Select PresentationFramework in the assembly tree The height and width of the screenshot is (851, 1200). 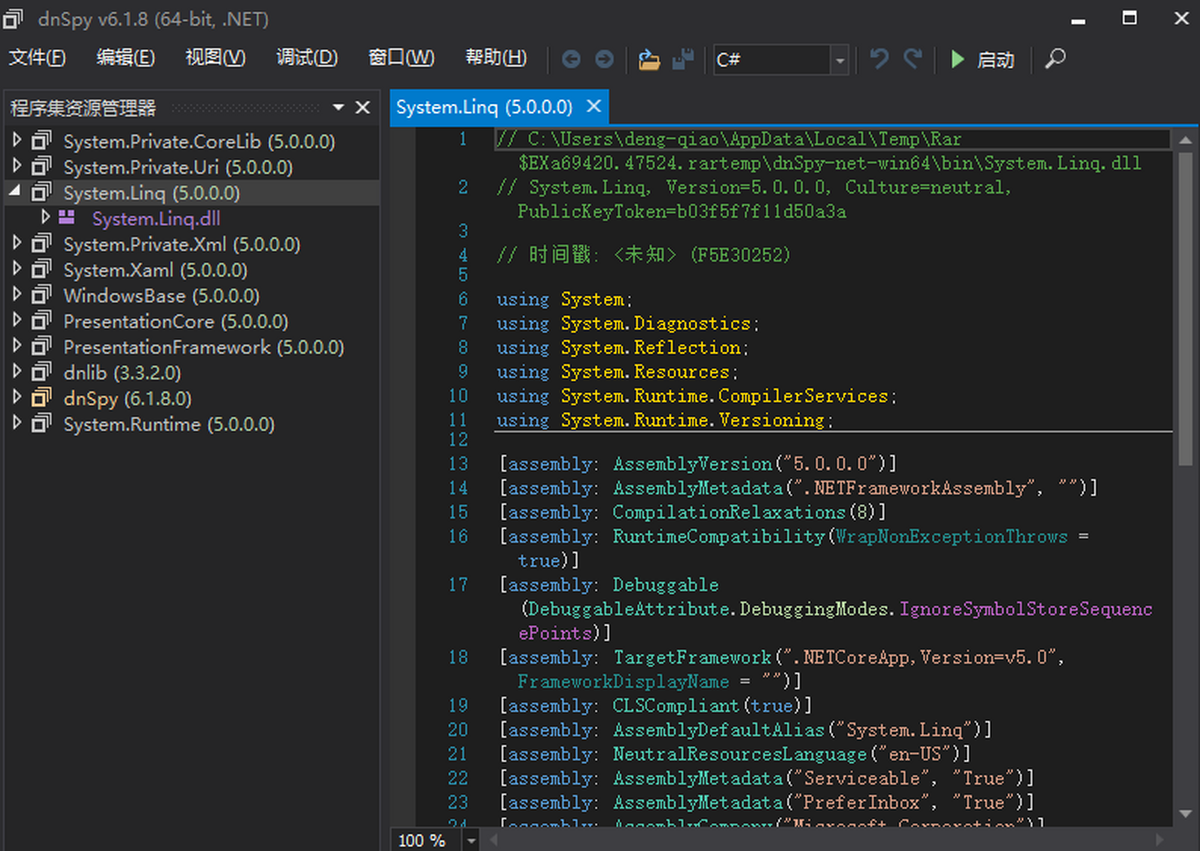(166, 347)
